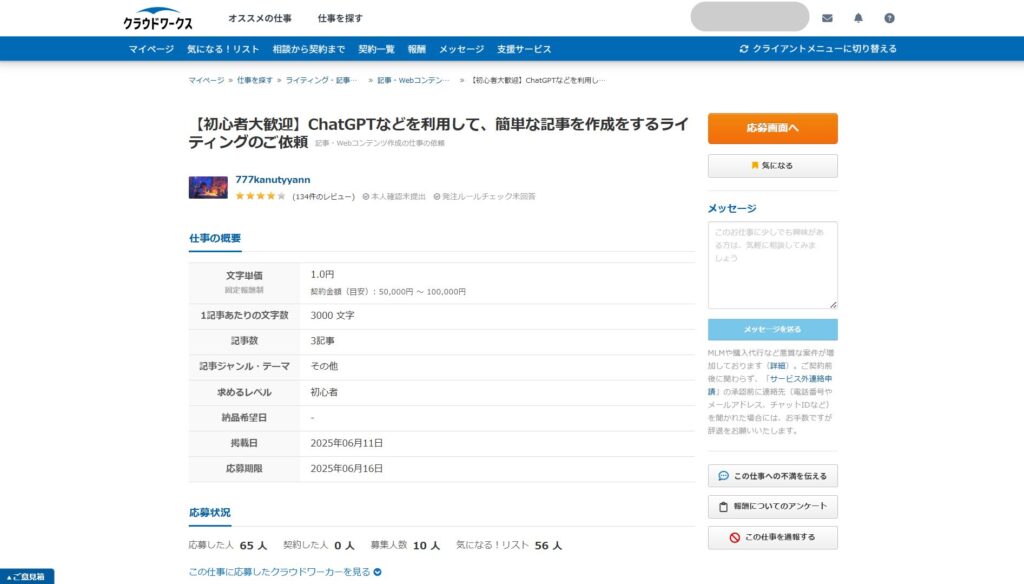Click the その他 genre value
The image size is (1024, 584).
(x=324, y=366)
